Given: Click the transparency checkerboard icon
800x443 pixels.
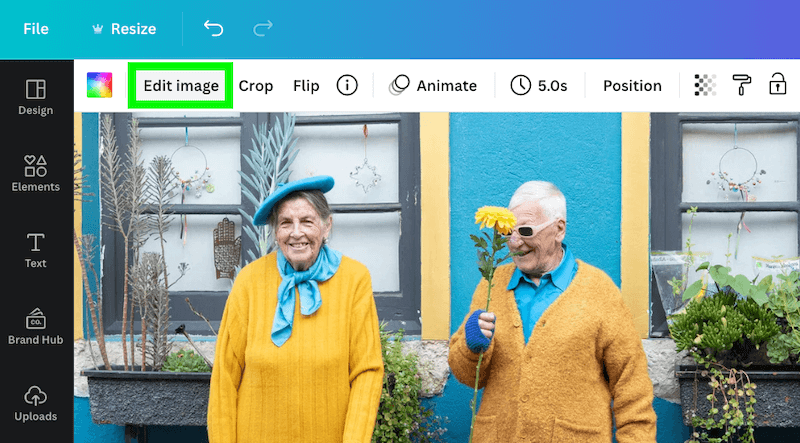Looking at the screenshot, I should [705, 85].
